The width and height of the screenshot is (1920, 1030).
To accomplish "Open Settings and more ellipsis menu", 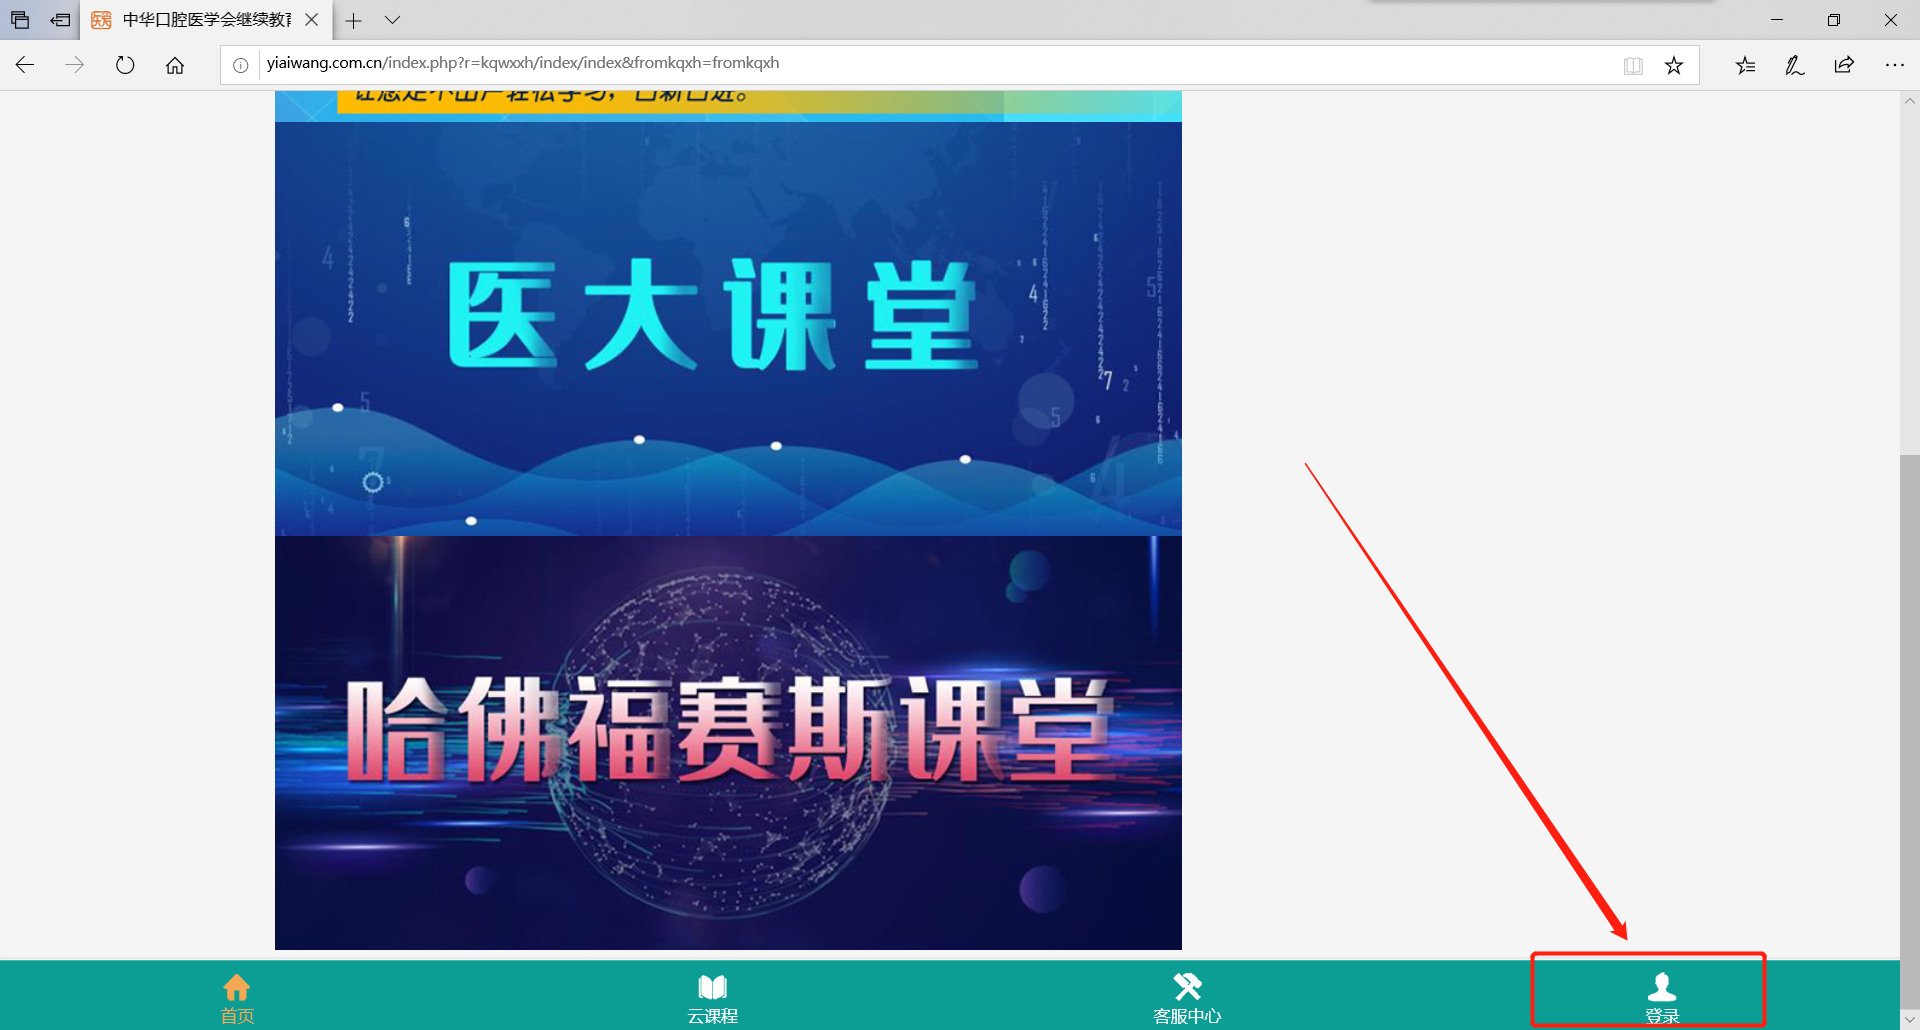I will 1894,65.
